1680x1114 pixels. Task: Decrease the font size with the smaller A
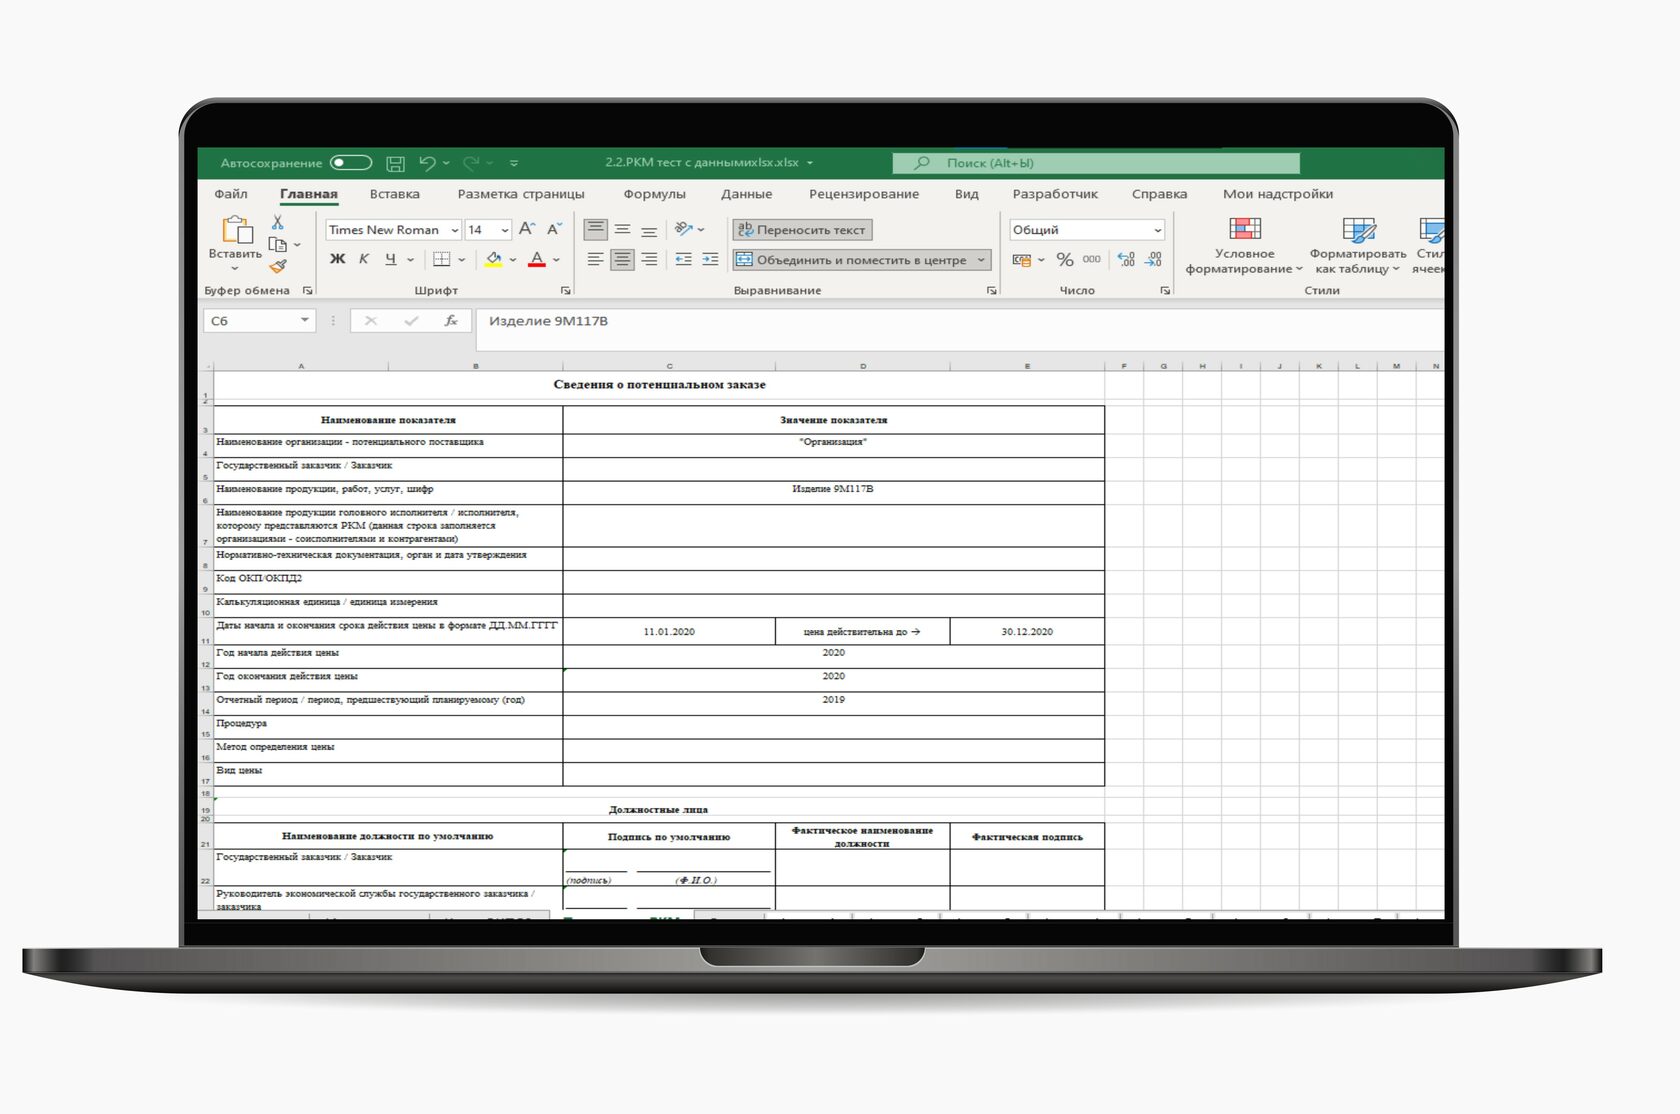554,229
